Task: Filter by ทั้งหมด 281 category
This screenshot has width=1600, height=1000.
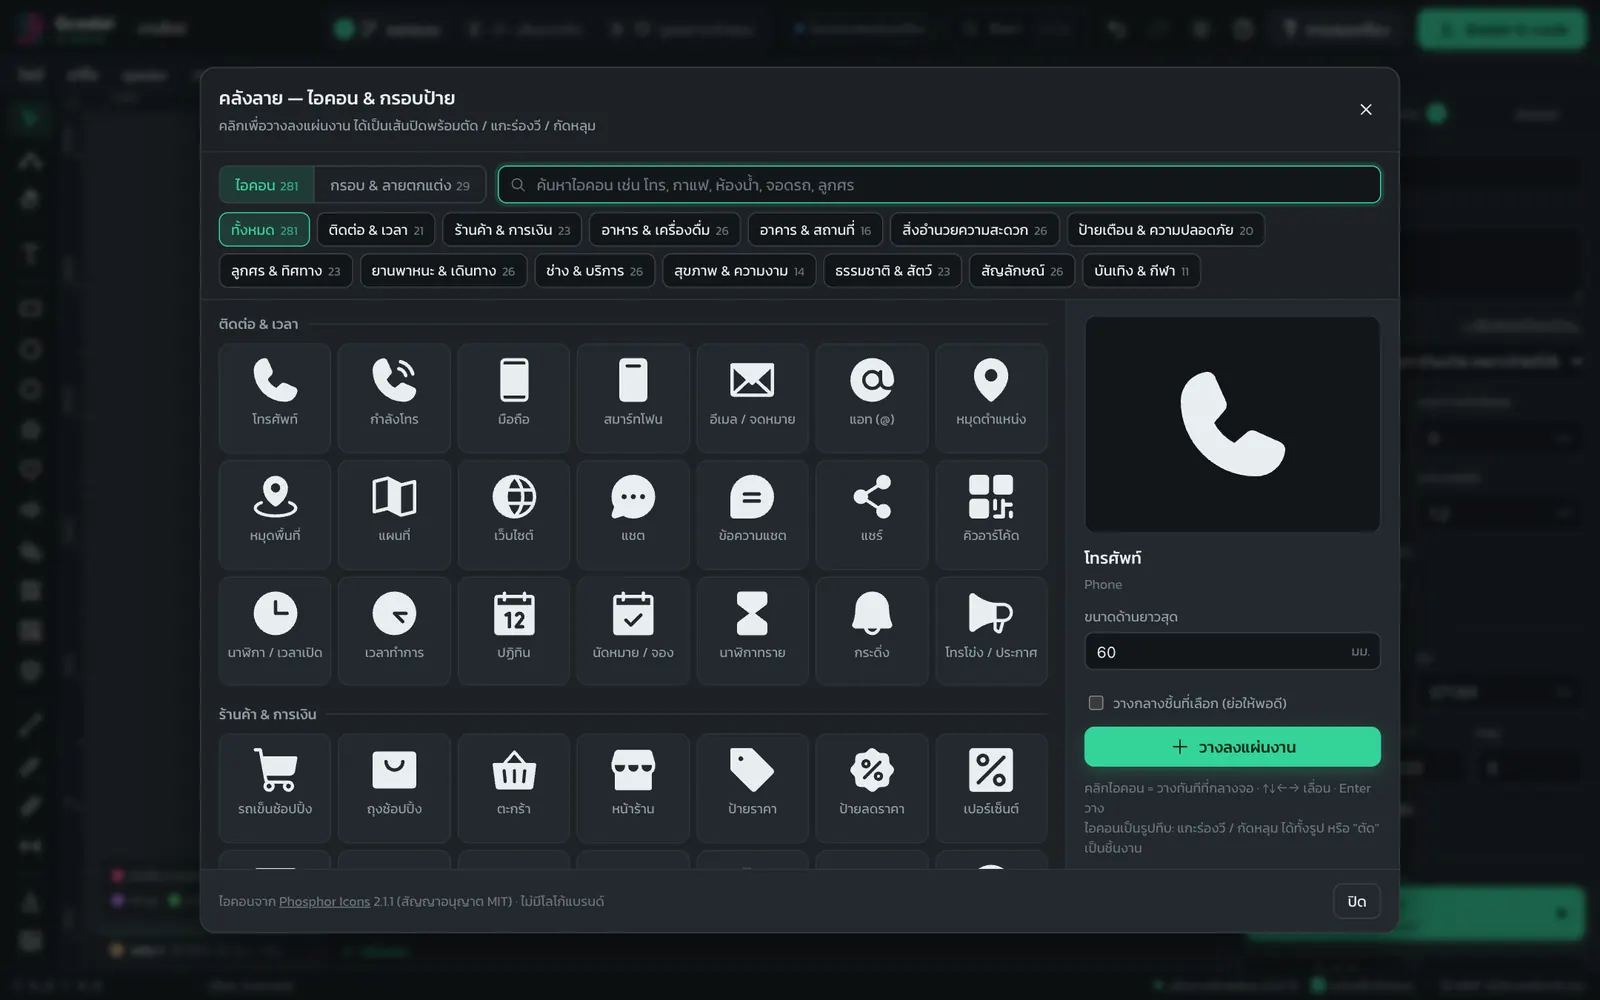Action: click(x=264, y=230)
